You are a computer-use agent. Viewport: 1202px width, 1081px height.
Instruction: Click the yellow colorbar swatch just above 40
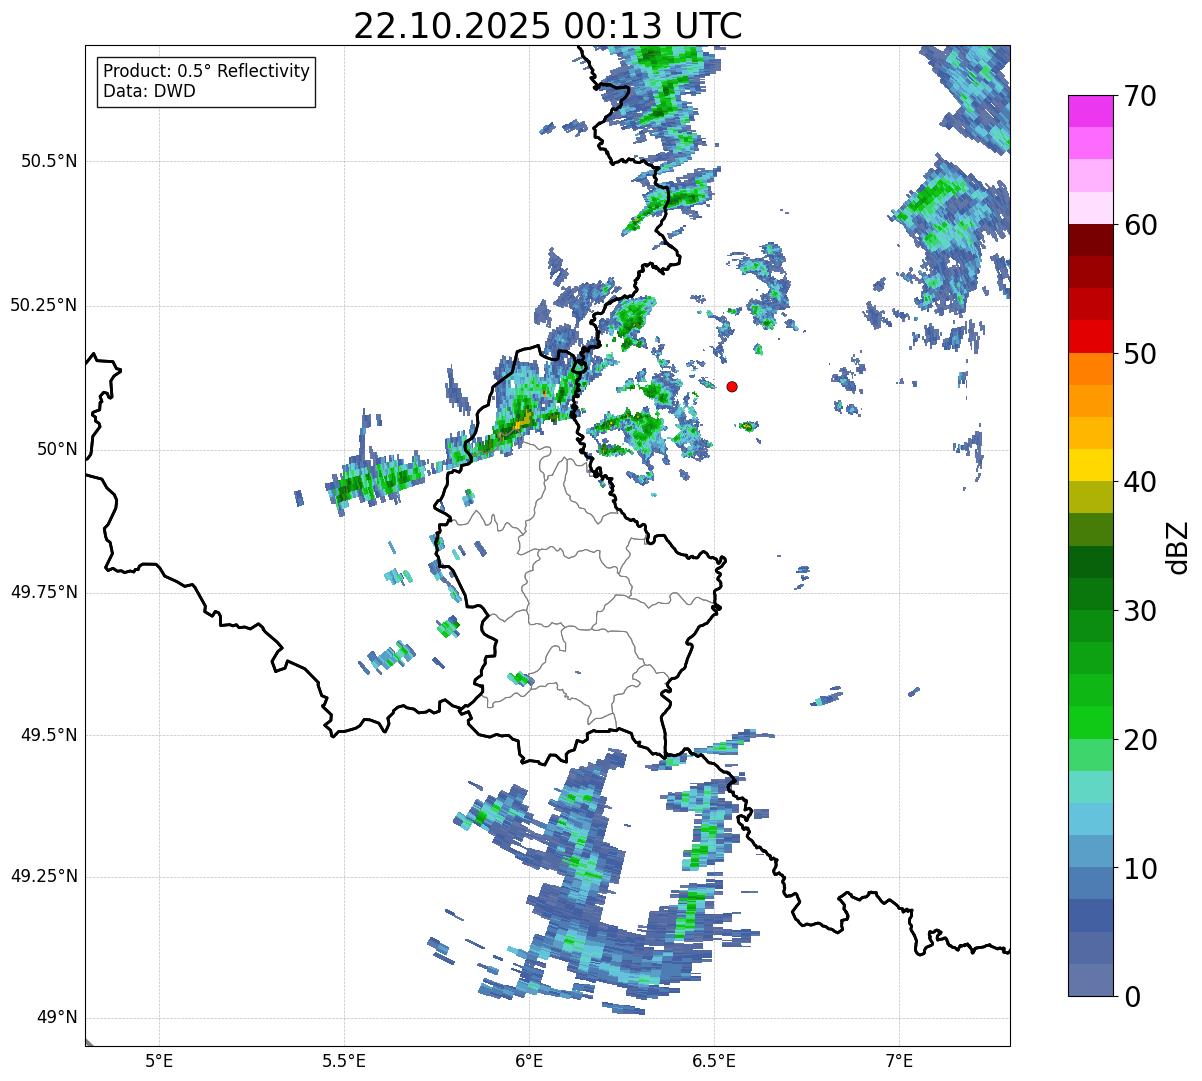(1090, 465)
